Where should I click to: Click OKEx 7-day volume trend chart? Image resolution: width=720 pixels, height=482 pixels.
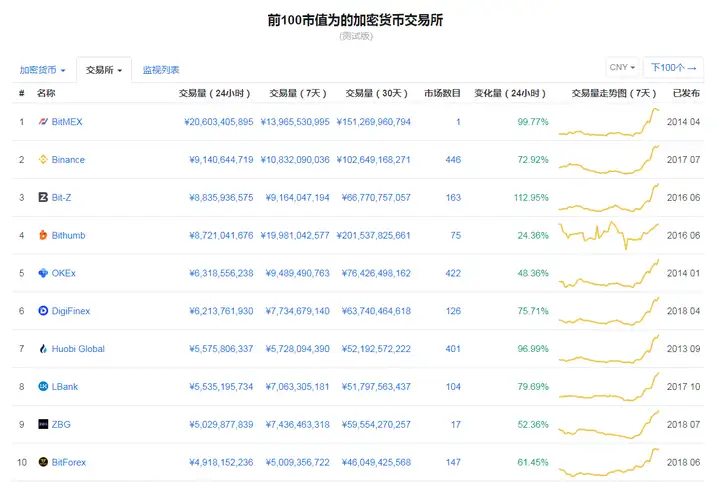(609, 273)
